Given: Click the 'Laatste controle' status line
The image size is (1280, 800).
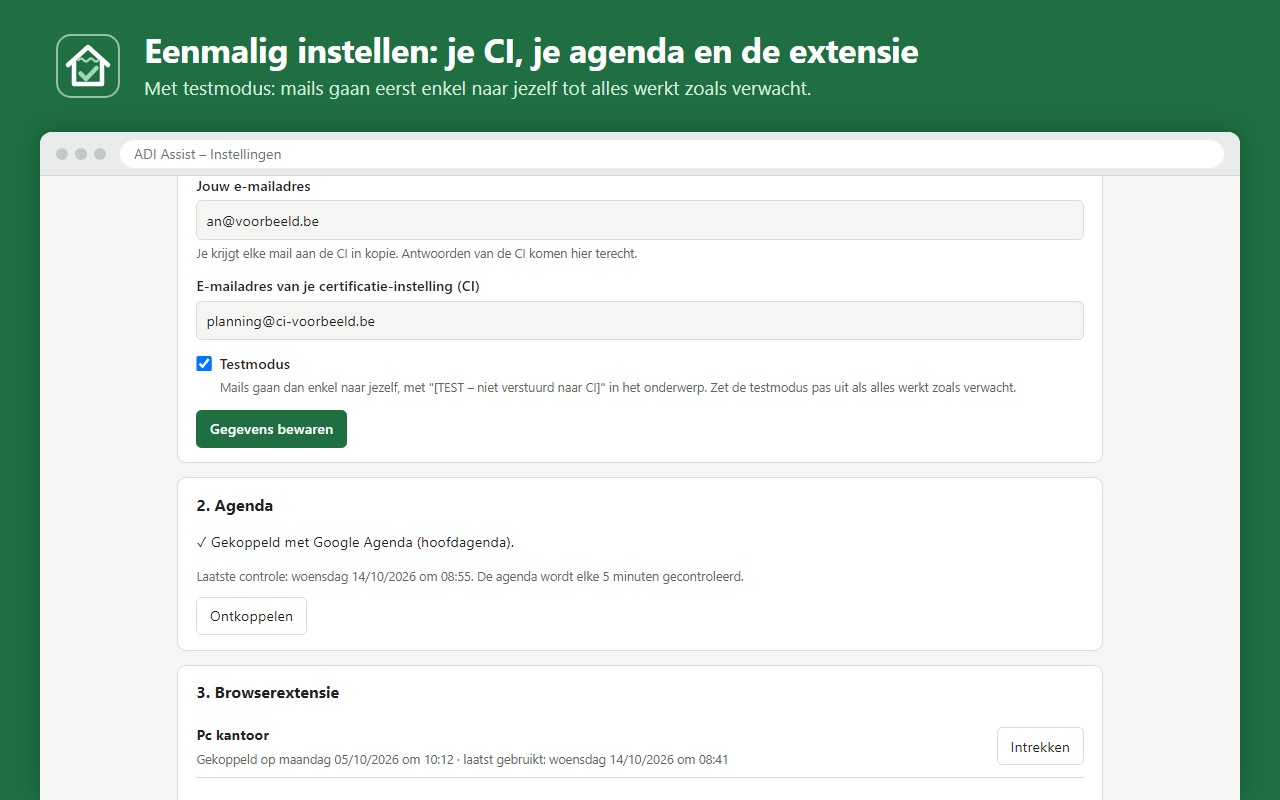Looking at the screenshot, I should 470,576.
